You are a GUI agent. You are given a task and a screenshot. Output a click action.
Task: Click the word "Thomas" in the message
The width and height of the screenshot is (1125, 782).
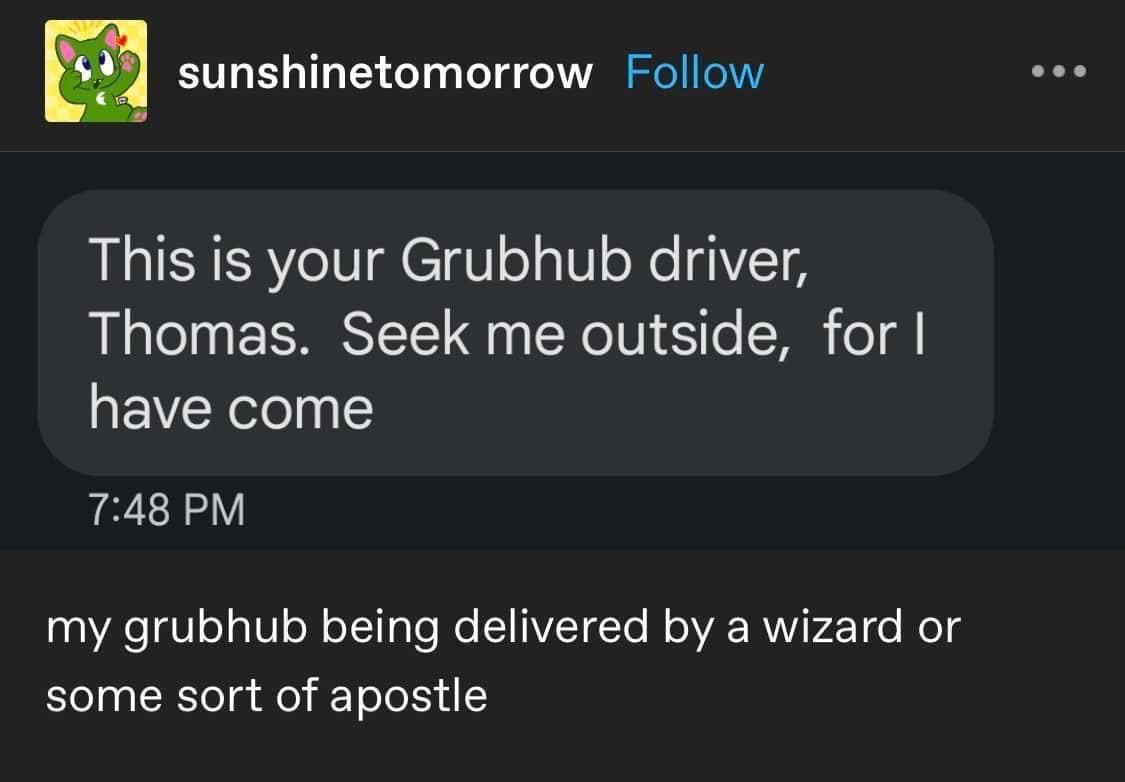pyautogui.click(x=195, y=336)
